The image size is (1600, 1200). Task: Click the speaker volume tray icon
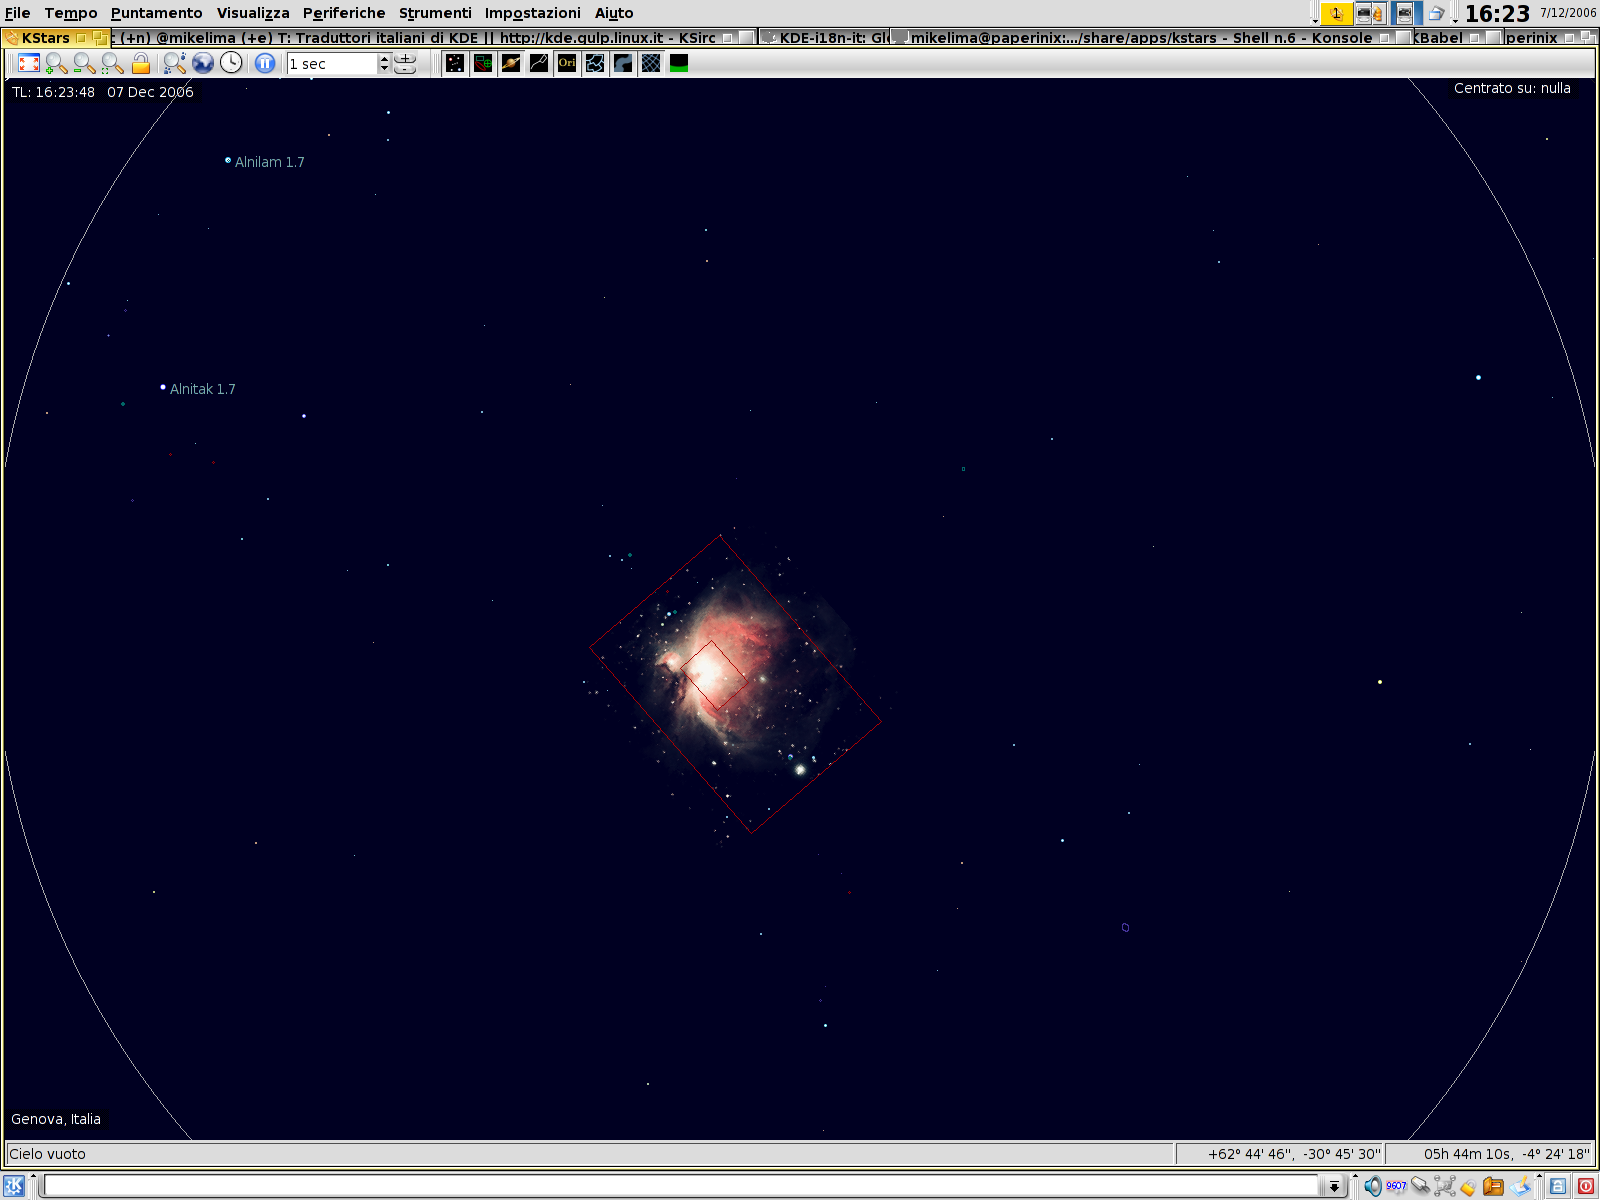pyautogui.click(x=1373, y=1186)
